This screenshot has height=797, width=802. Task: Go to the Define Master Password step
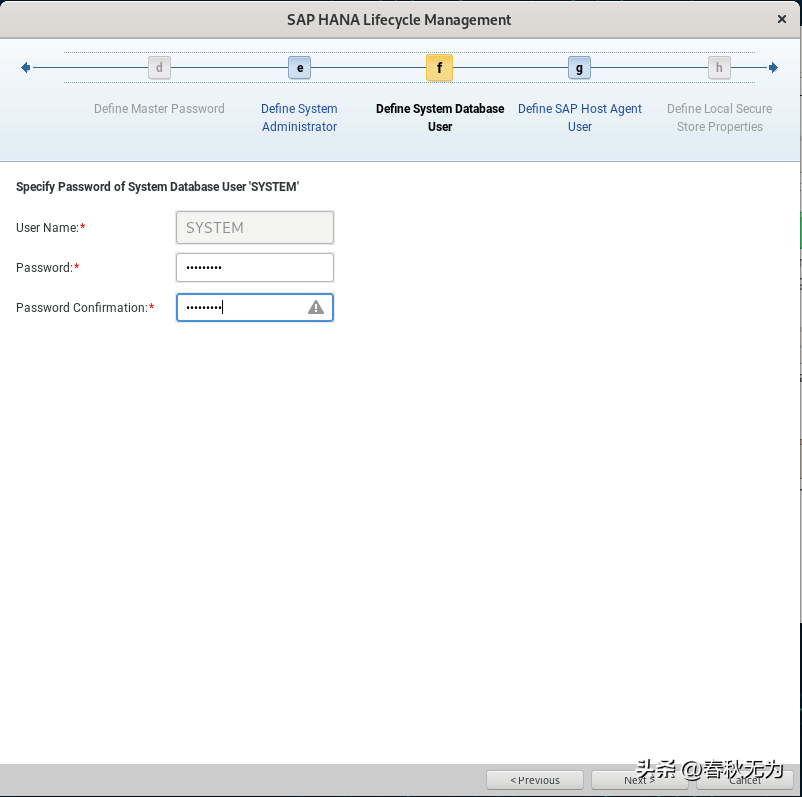tap(159, 108)
